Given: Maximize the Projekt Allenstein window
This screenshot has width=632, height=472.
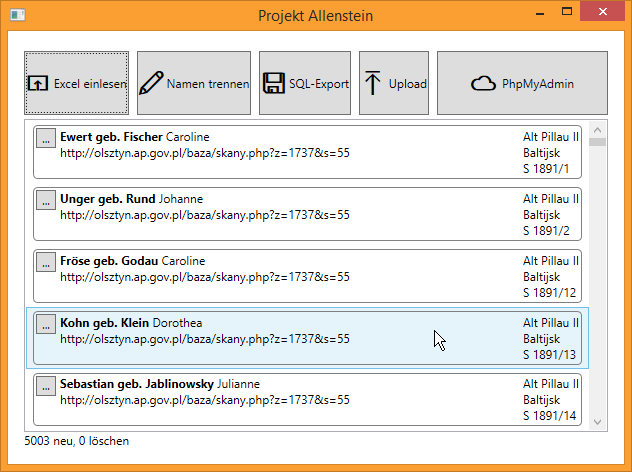Looking at the screenshot, I should [x=567, y=12].
